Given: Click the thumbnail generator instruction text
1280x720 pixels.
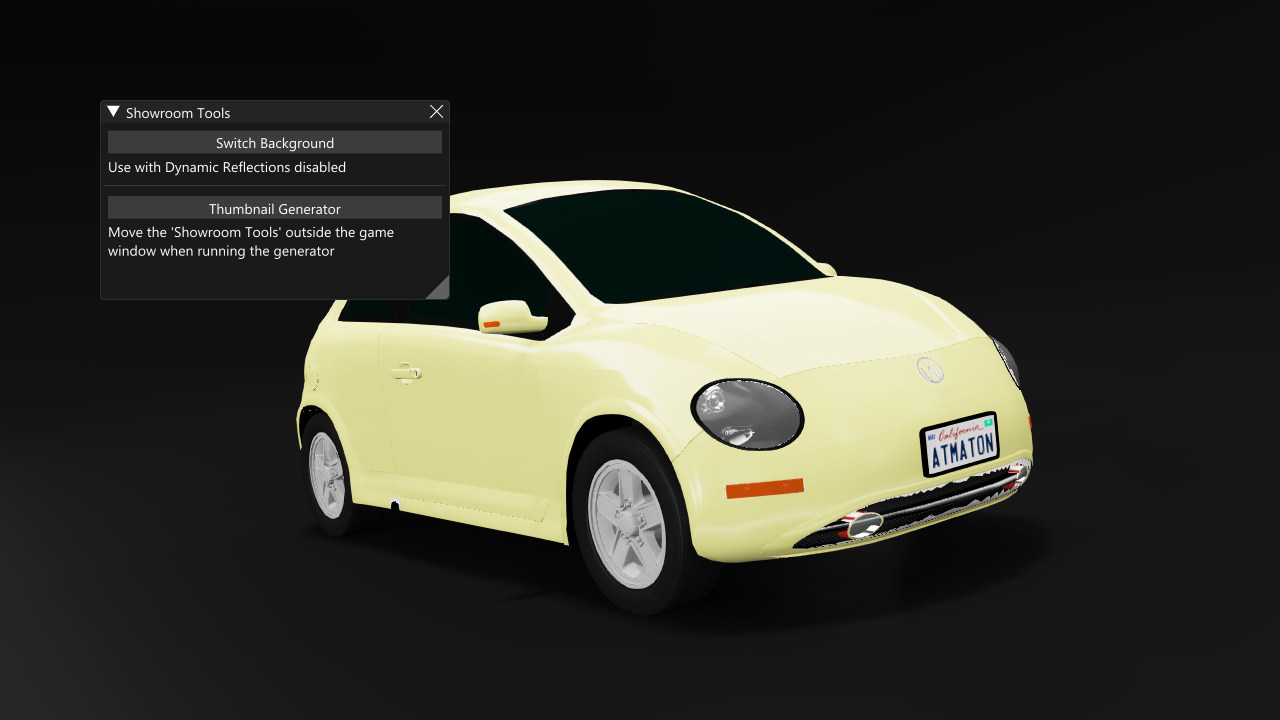Looking at the screenshot, I should coord(251,241).
